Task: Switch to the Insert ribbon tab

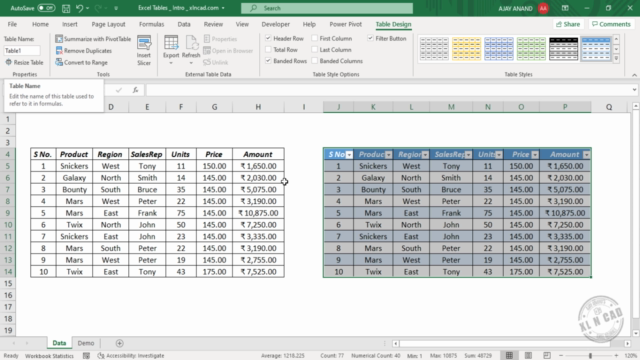Action: point(70,24)
